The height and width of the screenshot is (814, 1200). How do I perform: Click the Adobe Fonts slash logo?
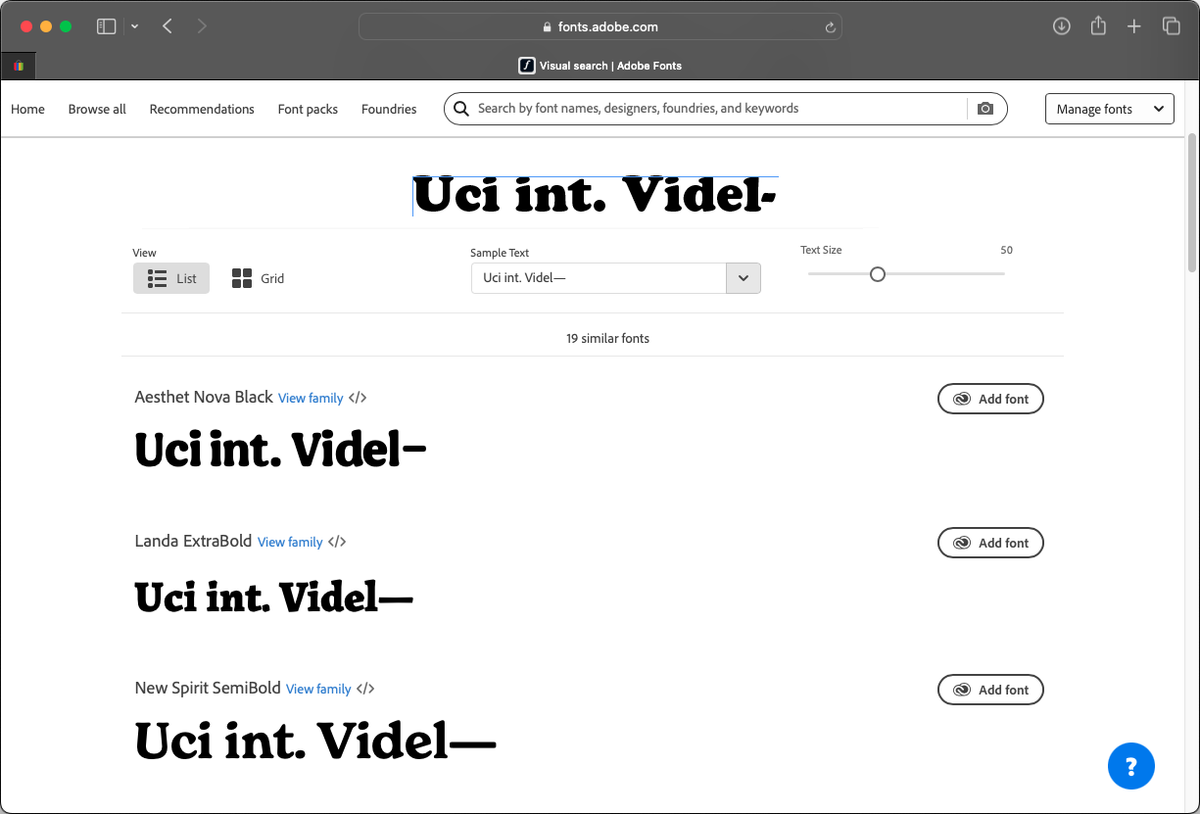(526, 66)
